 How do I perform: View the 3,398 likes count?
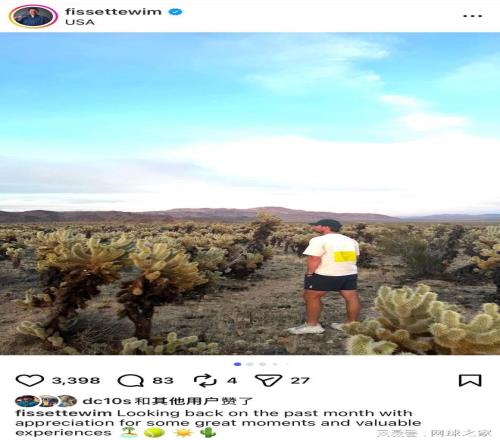click(x=76, y=380)
